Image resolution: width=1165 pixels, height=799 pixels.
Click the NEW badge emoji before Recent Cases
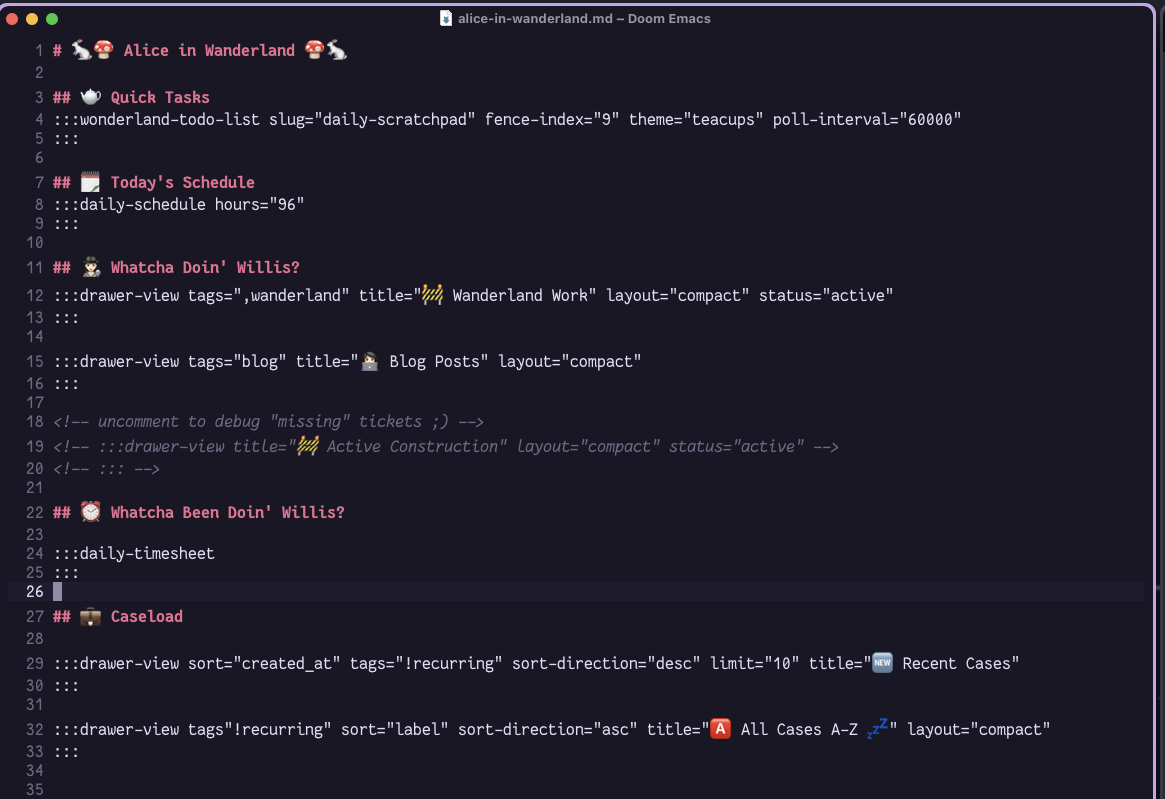pos(882,663)
